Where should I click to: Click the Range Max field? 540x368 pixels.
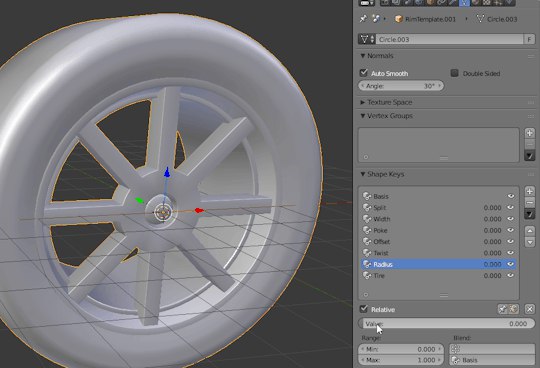tap(401, 360)
